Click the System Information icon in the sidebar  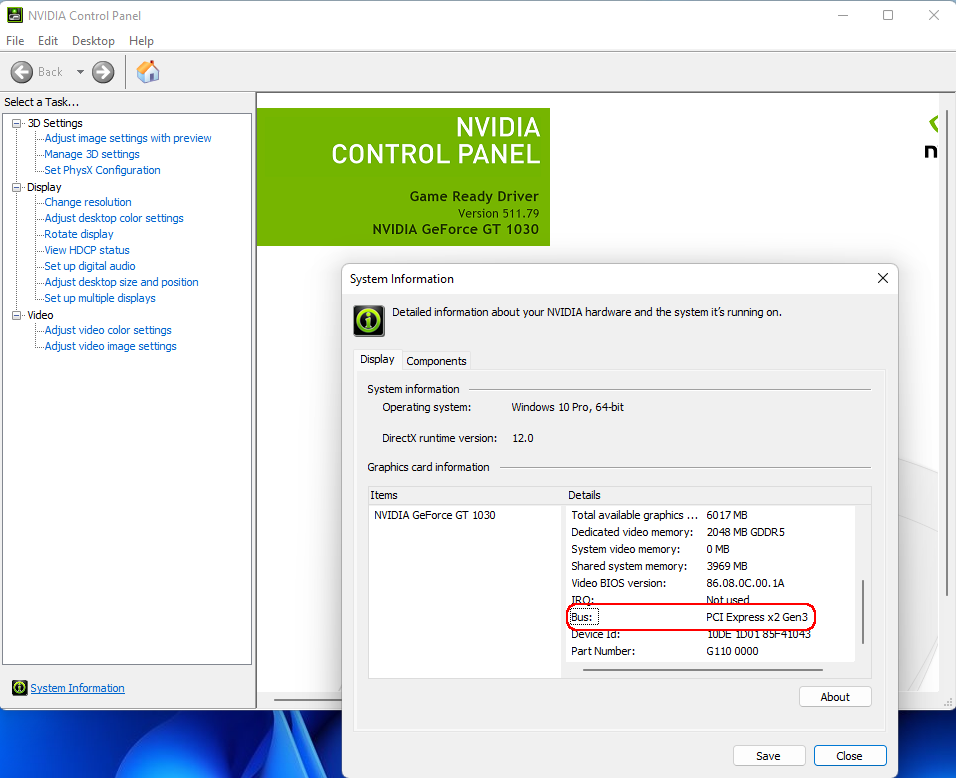(20, 688)
